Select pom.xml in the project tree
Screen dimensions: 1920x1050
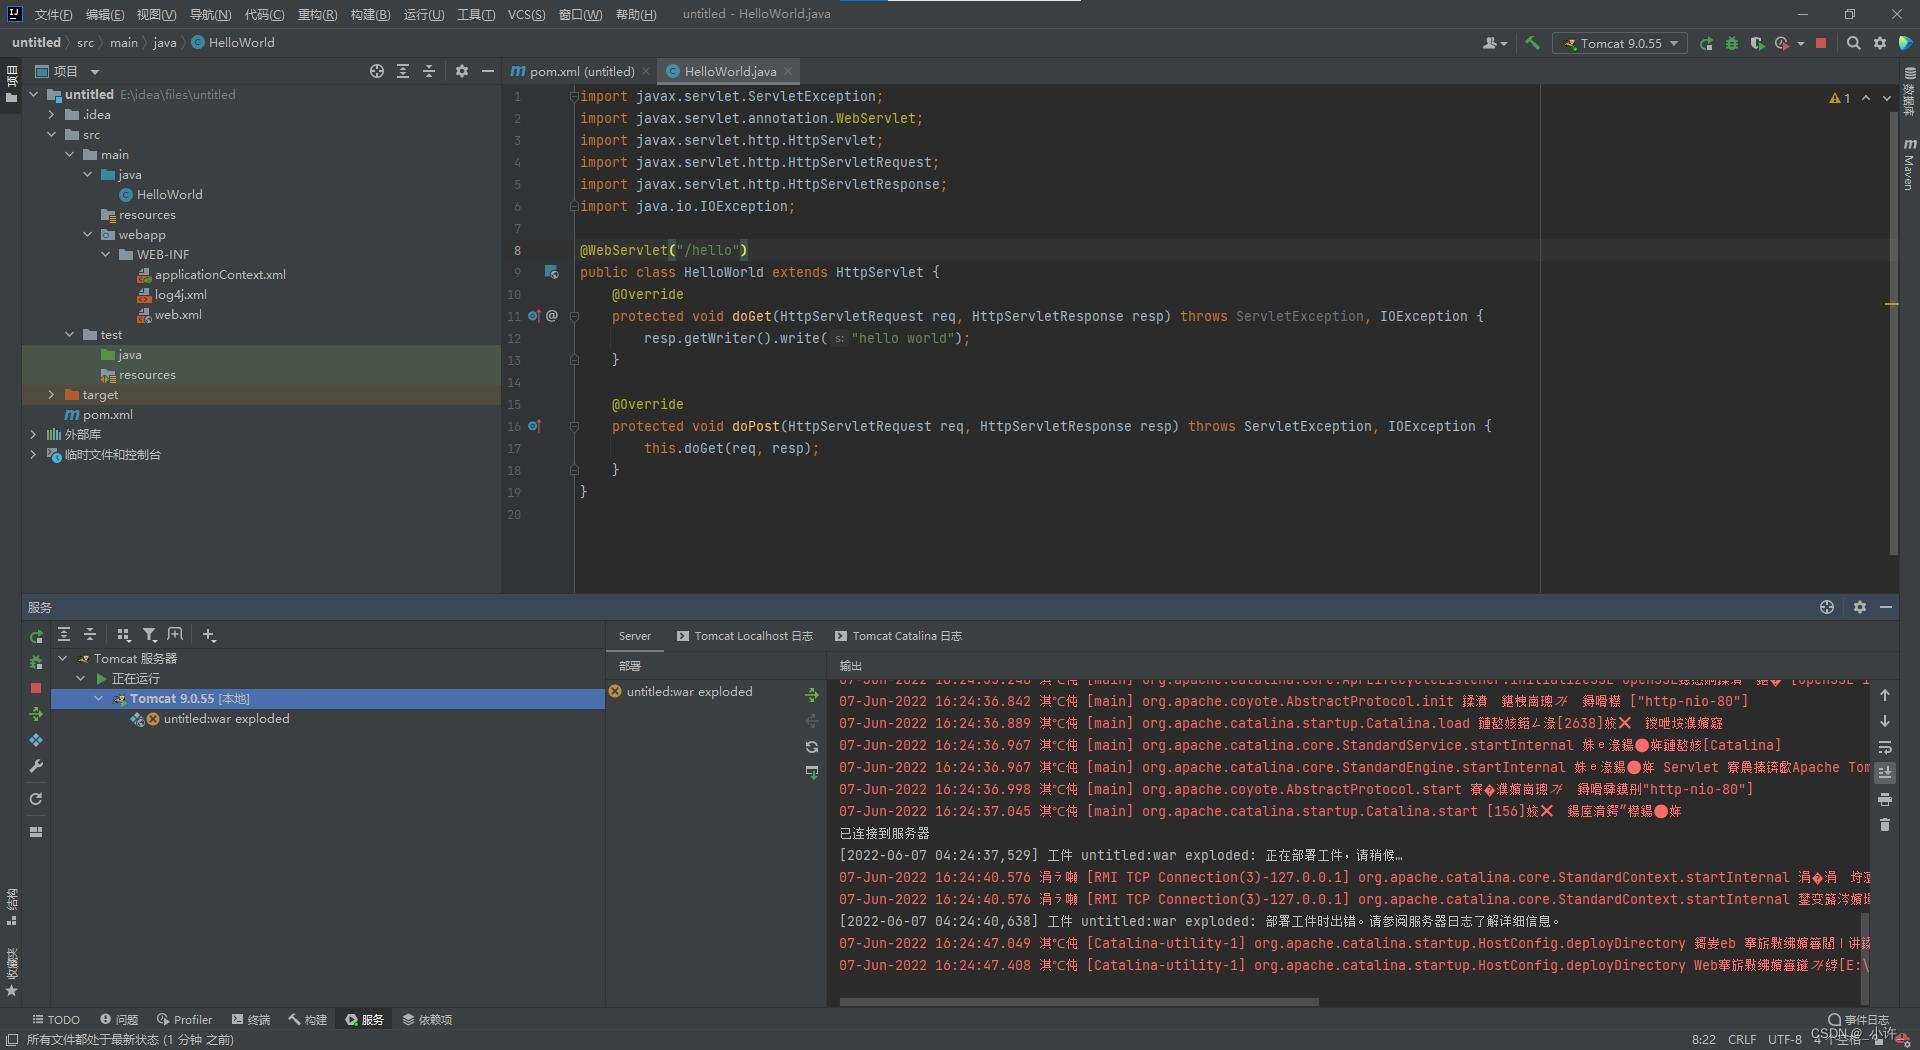(x=98, y=414)
